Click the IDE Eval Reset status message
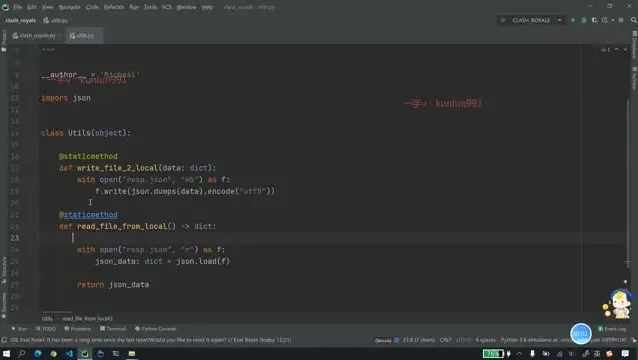638x360 pixels. (x=151, y=340)
